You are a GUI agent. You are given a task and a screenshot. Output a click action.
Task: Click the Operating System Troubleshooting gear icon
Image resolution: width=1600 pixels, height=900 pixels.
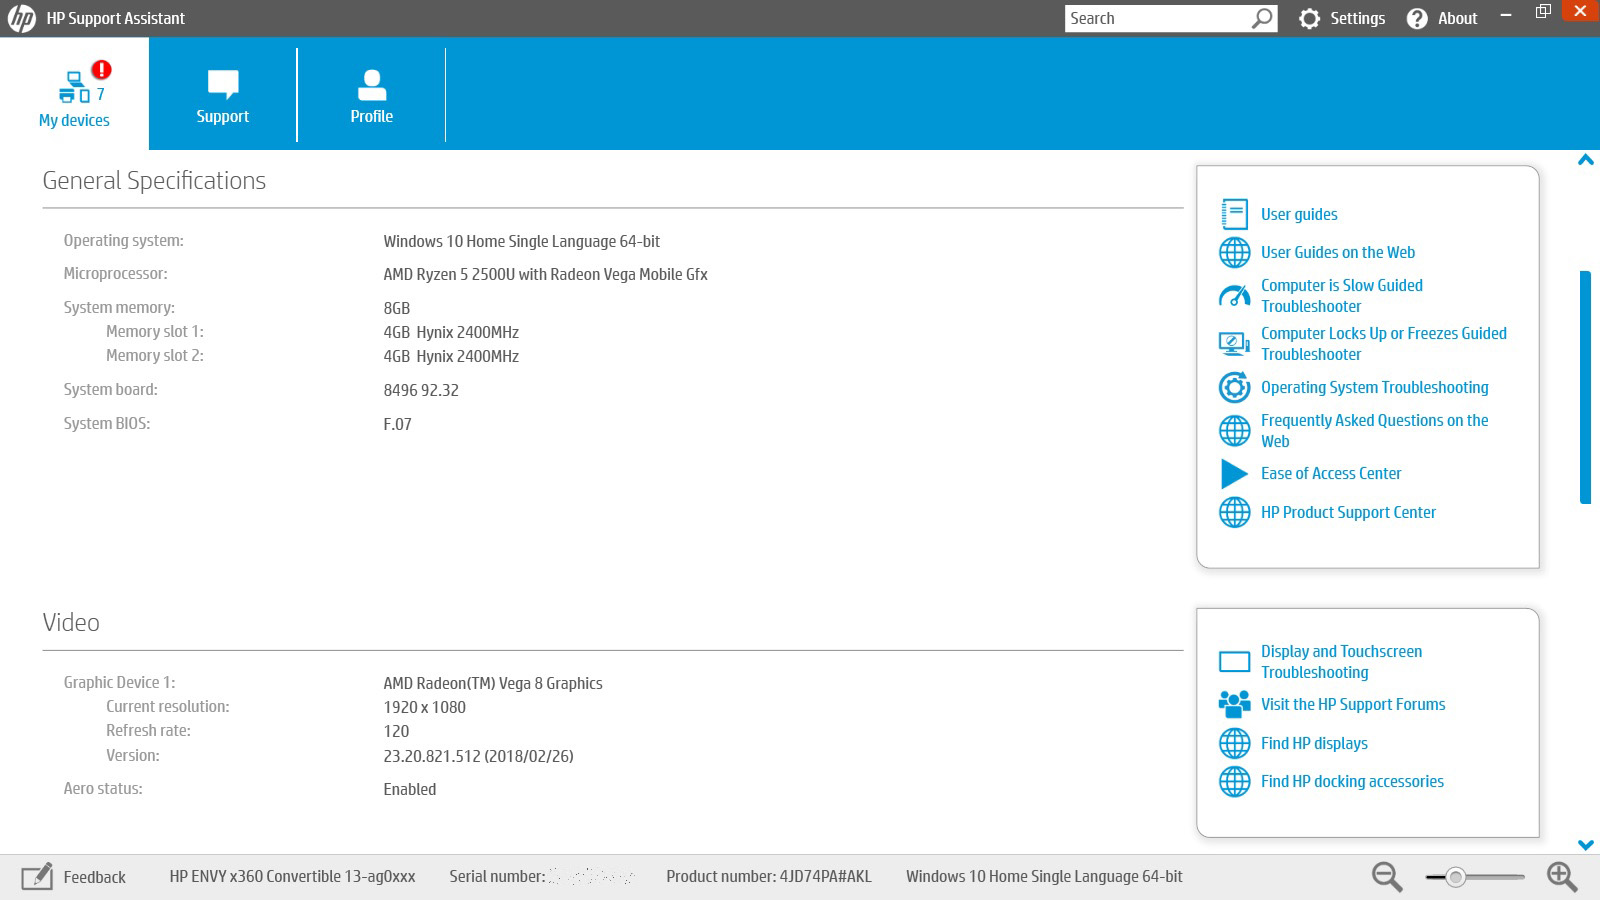coord(1234,387)
